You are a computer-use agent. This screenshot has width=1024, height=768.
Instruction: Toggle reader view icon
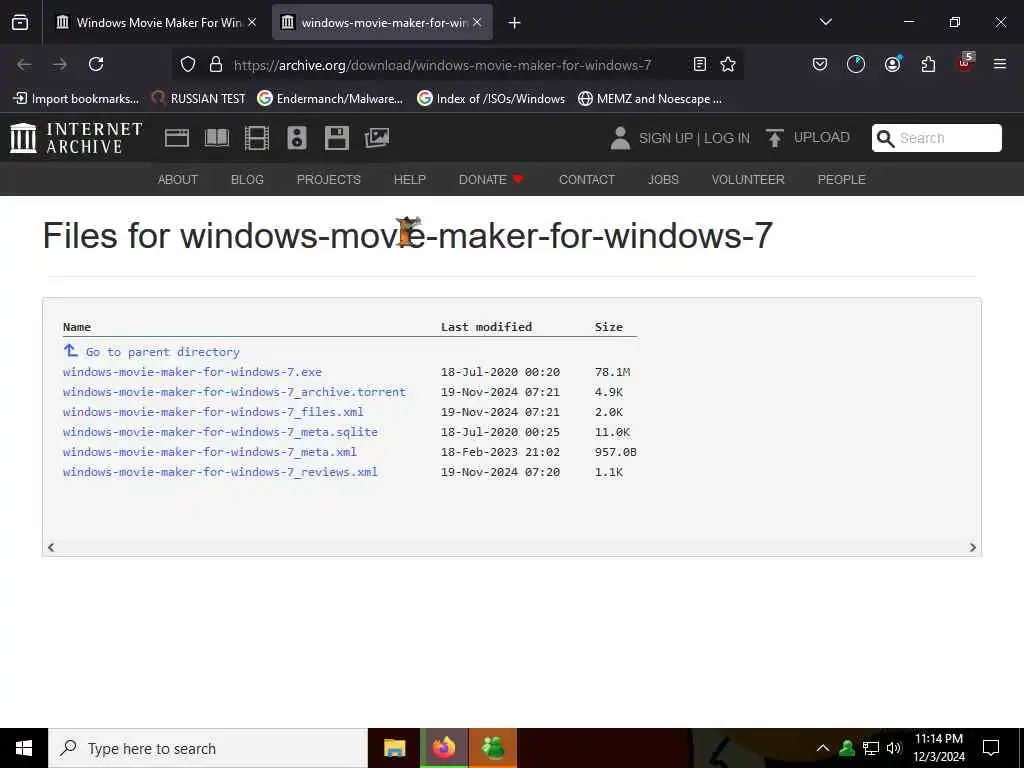tap(699, 64)
